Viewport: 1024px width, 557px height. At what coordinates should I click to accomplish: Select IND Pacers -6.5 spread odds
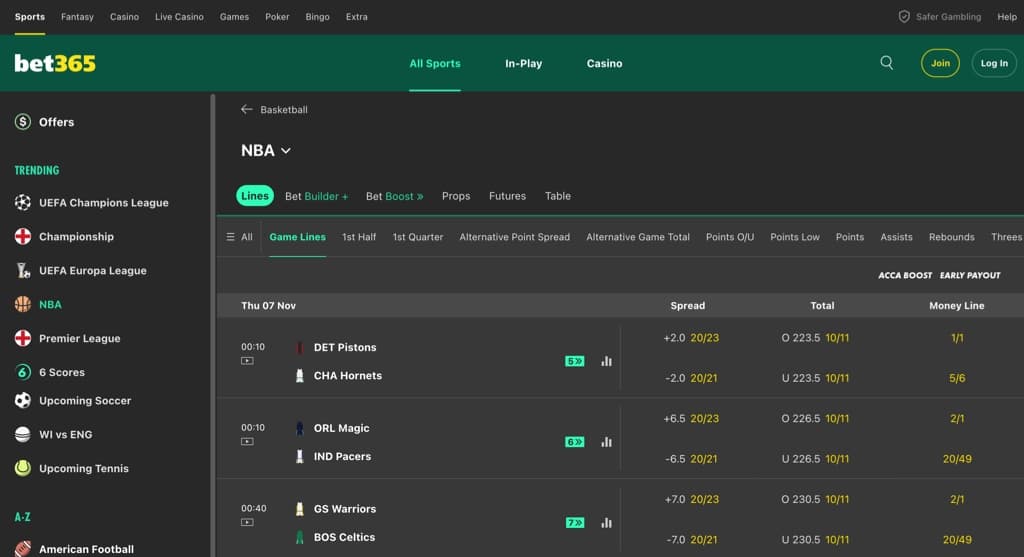tap(691, 459)
